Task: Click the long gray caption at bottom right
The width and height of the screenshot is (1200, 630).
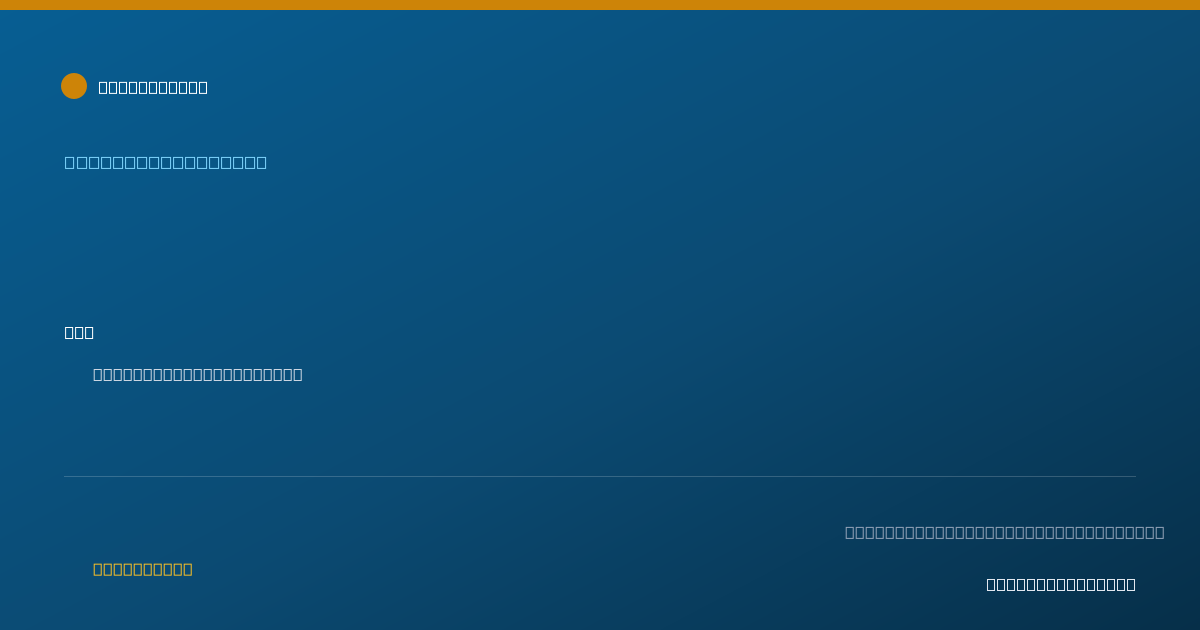Action: pyautogui.click(x=1005, y=532)
